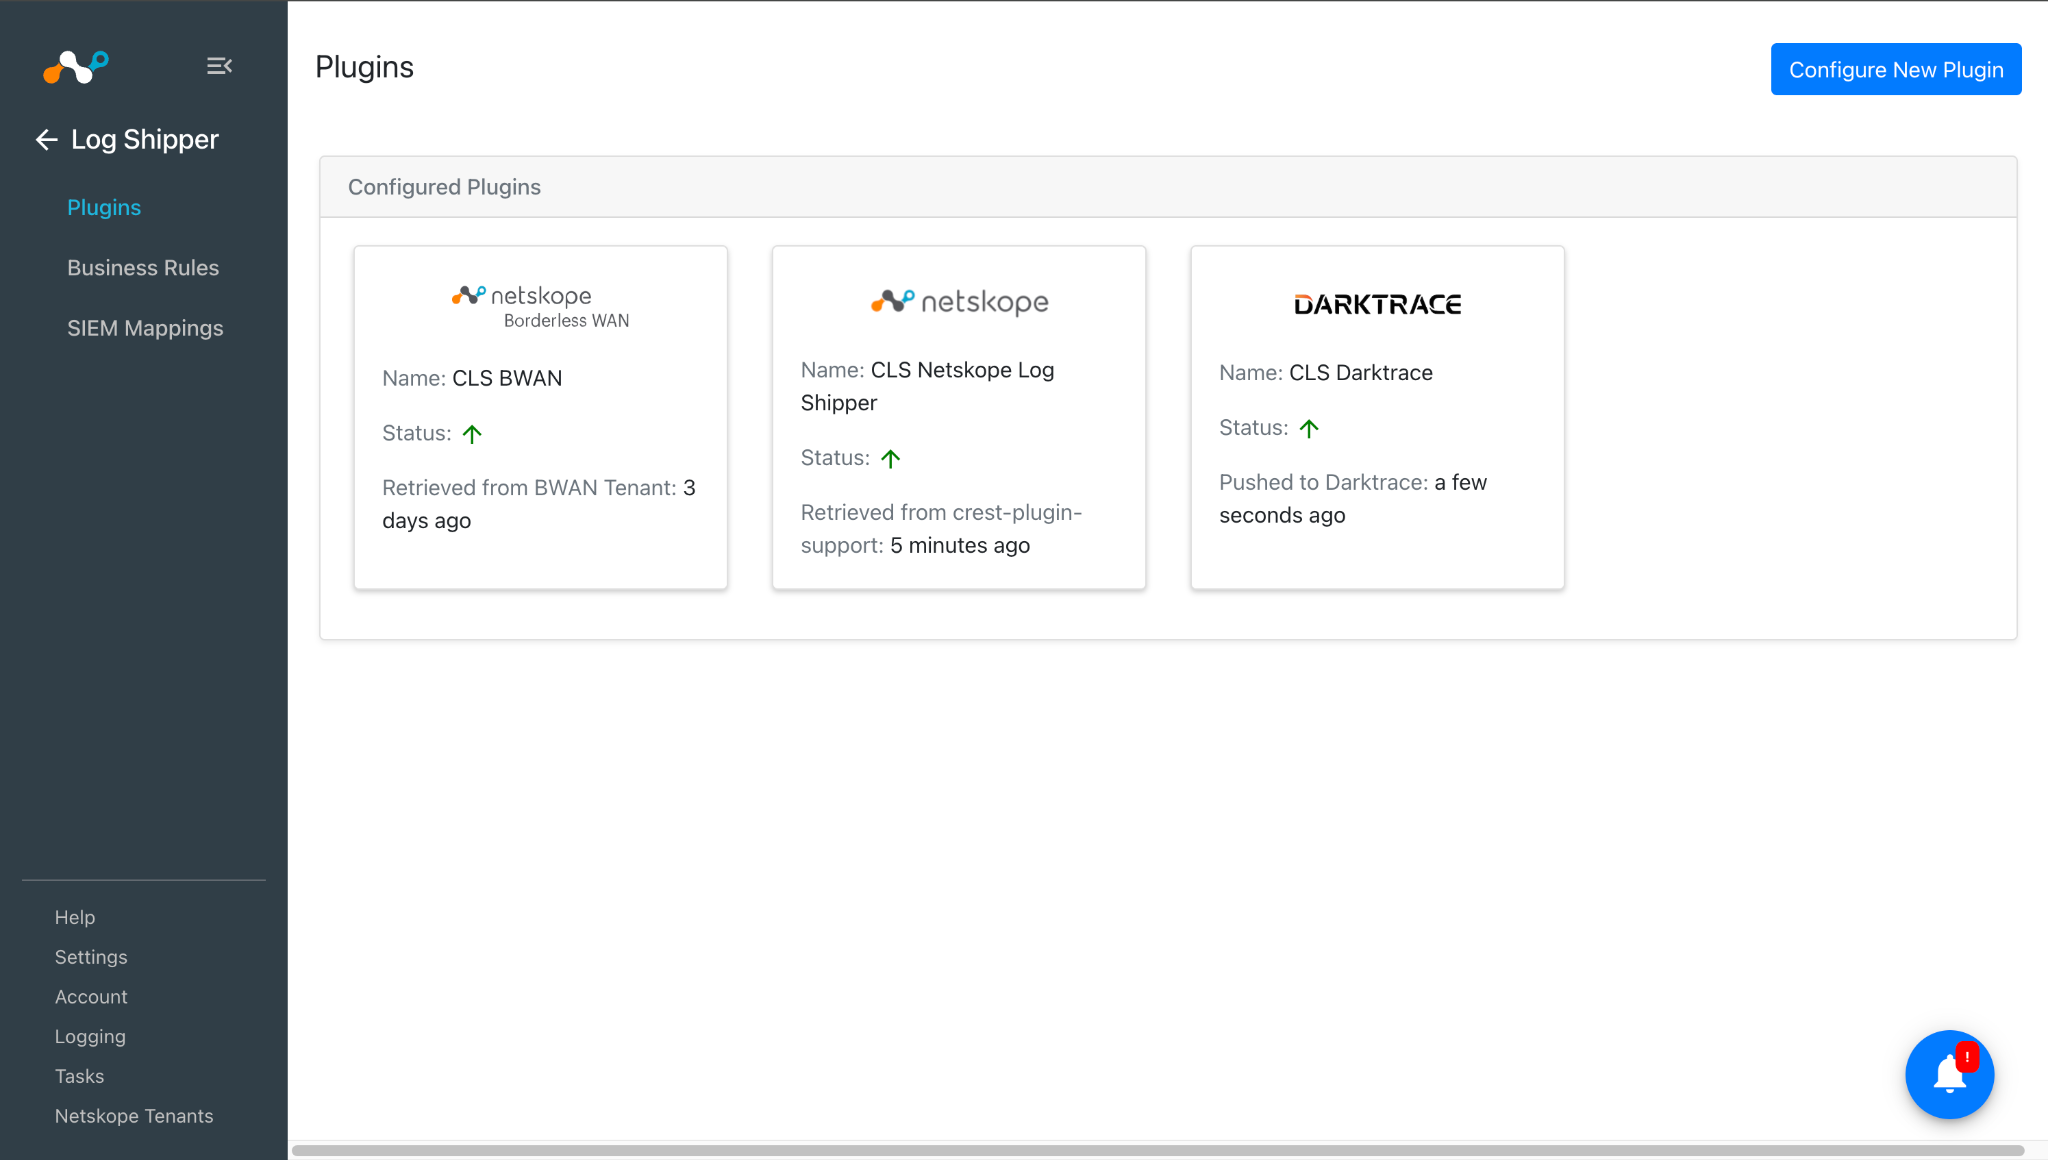
Task: Open the Tasks page
Action: 79,1076
